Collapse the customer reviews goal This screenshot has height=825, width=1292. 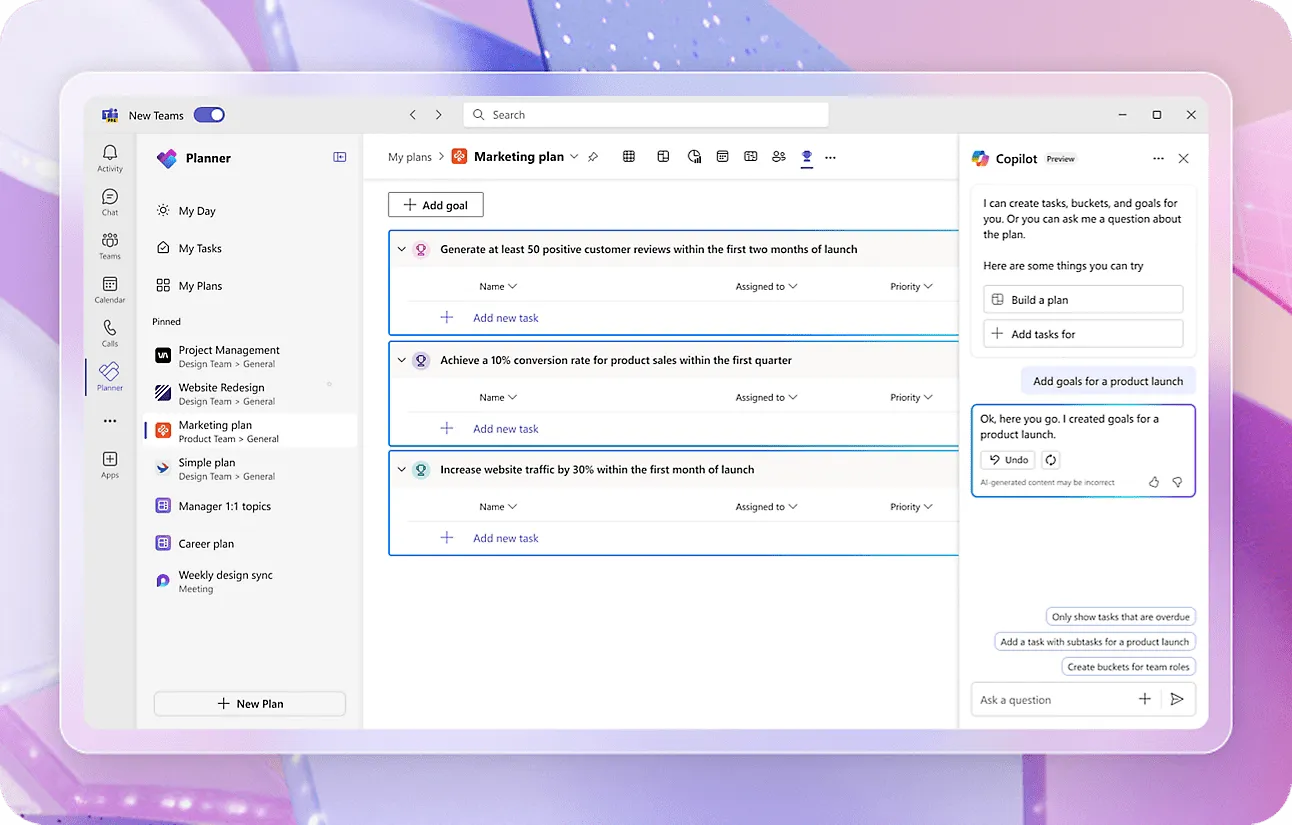[402, 249]
